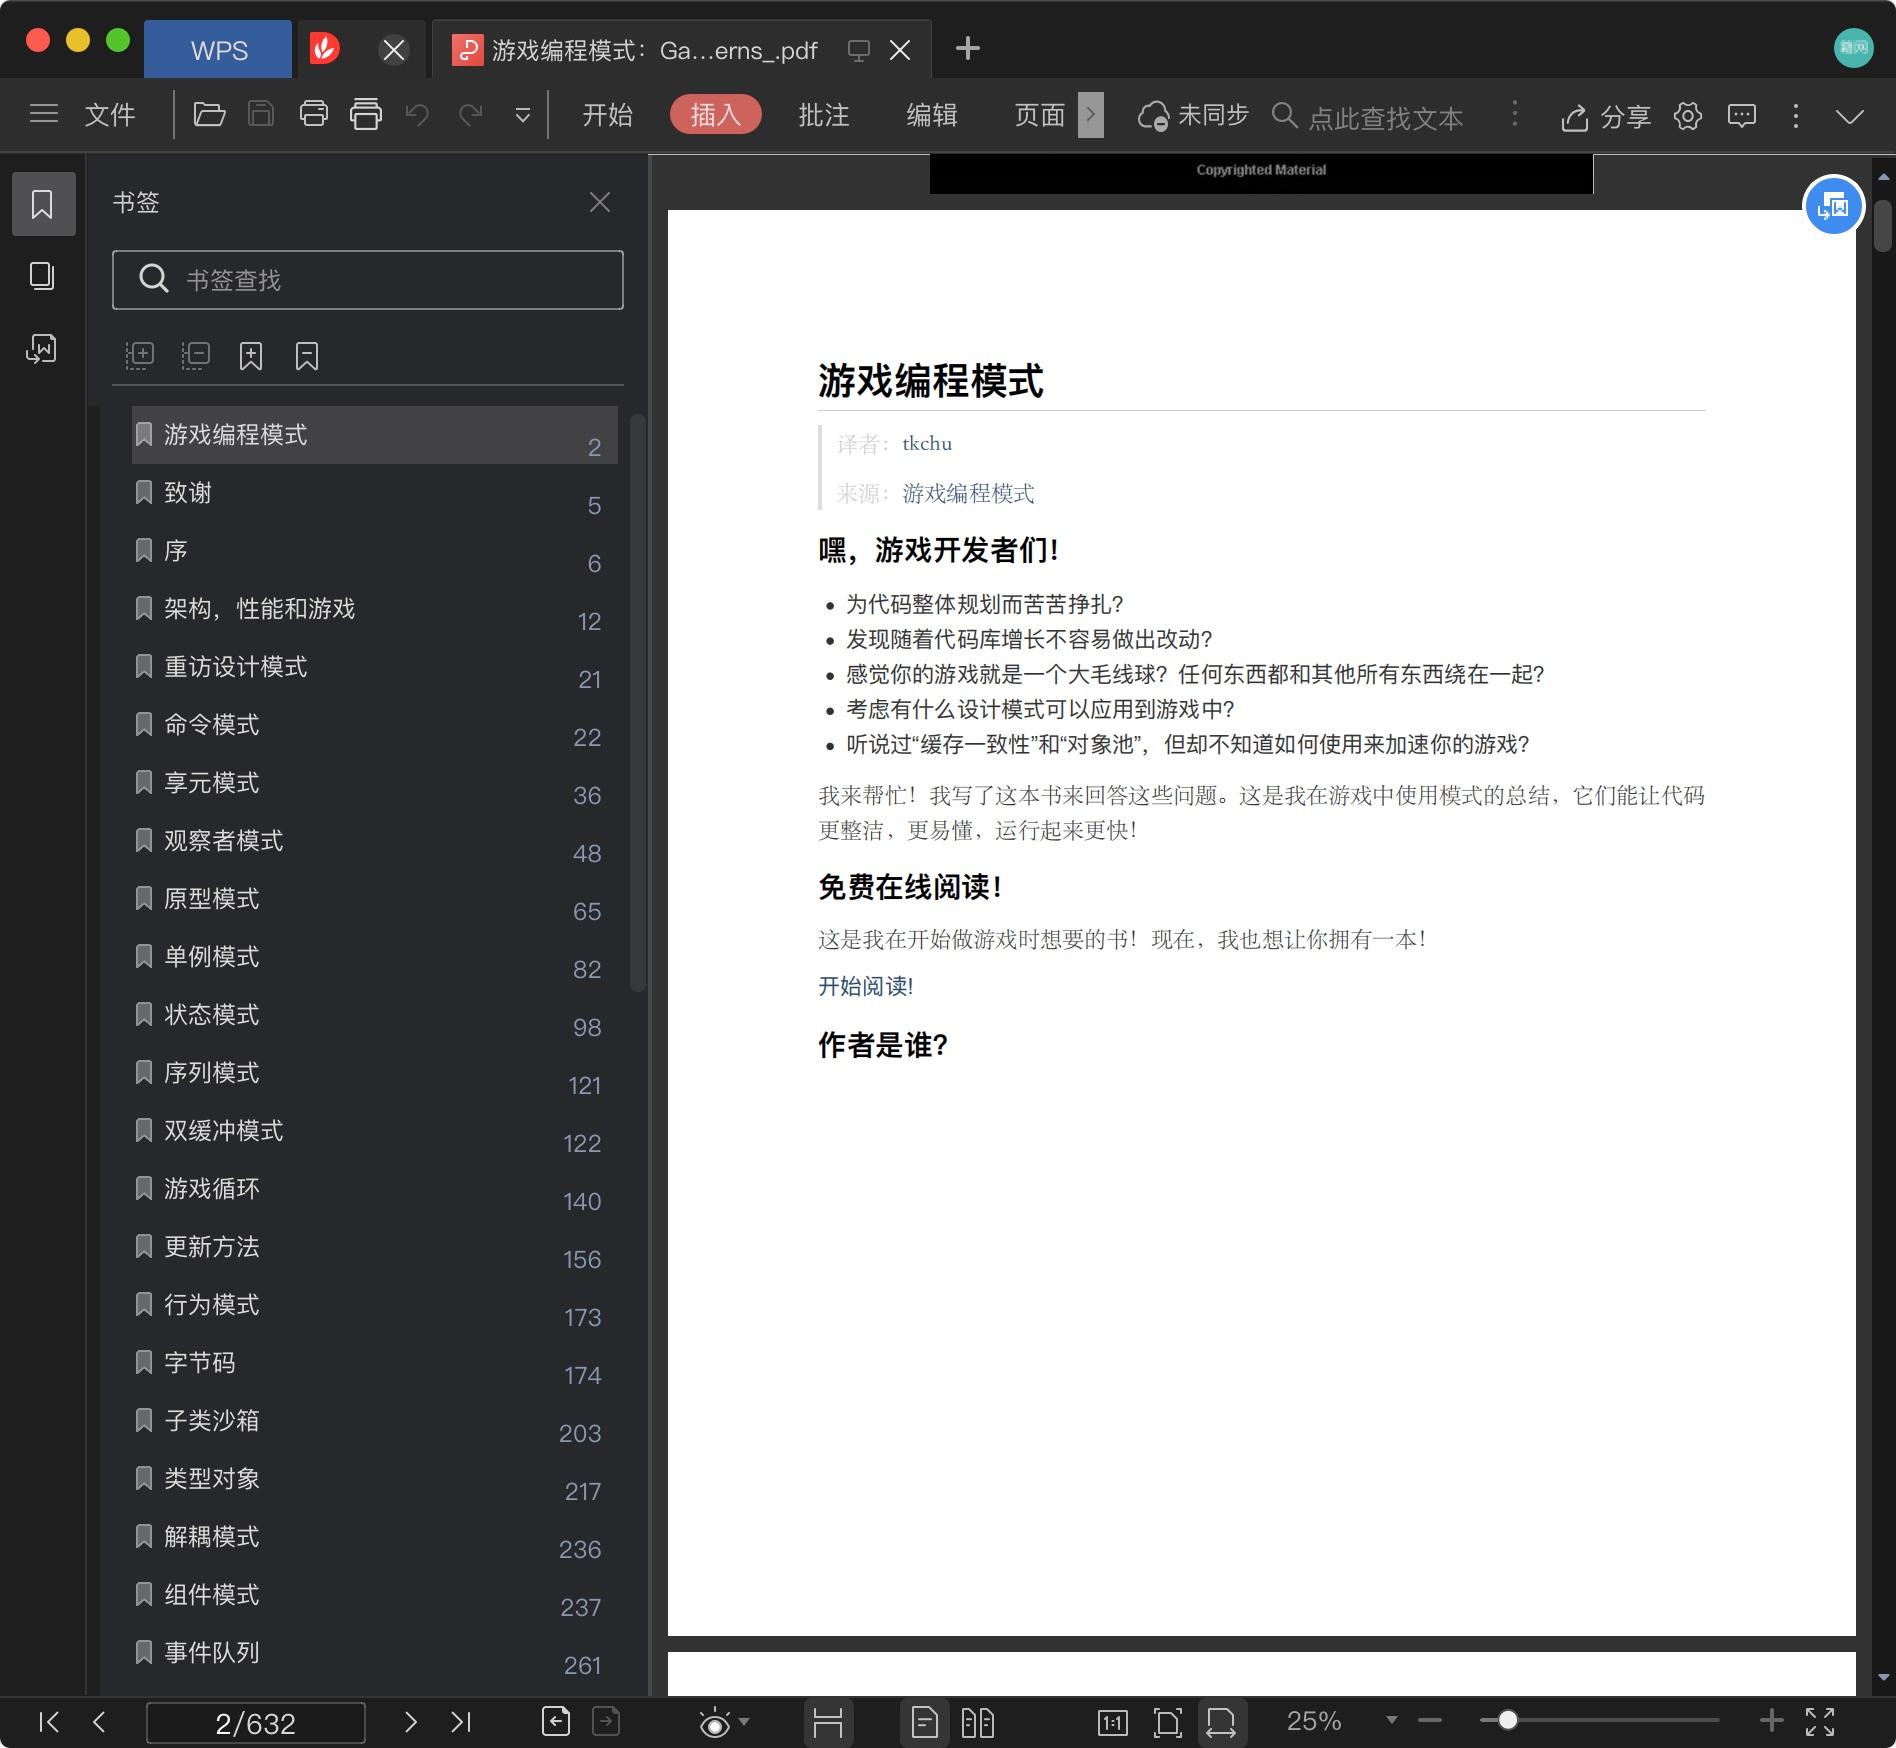This screenshot has height=1748, width=1896.
Task: Open the 编辑 ribbon tab
Action: tap(932, 115)
